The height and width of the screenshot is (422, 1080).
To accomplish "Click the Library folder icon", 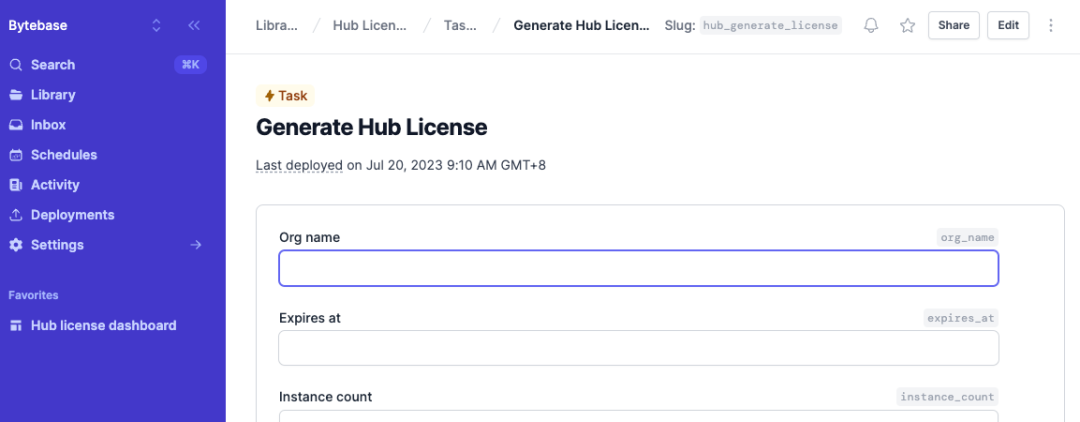I will click(x=16, y=95).
